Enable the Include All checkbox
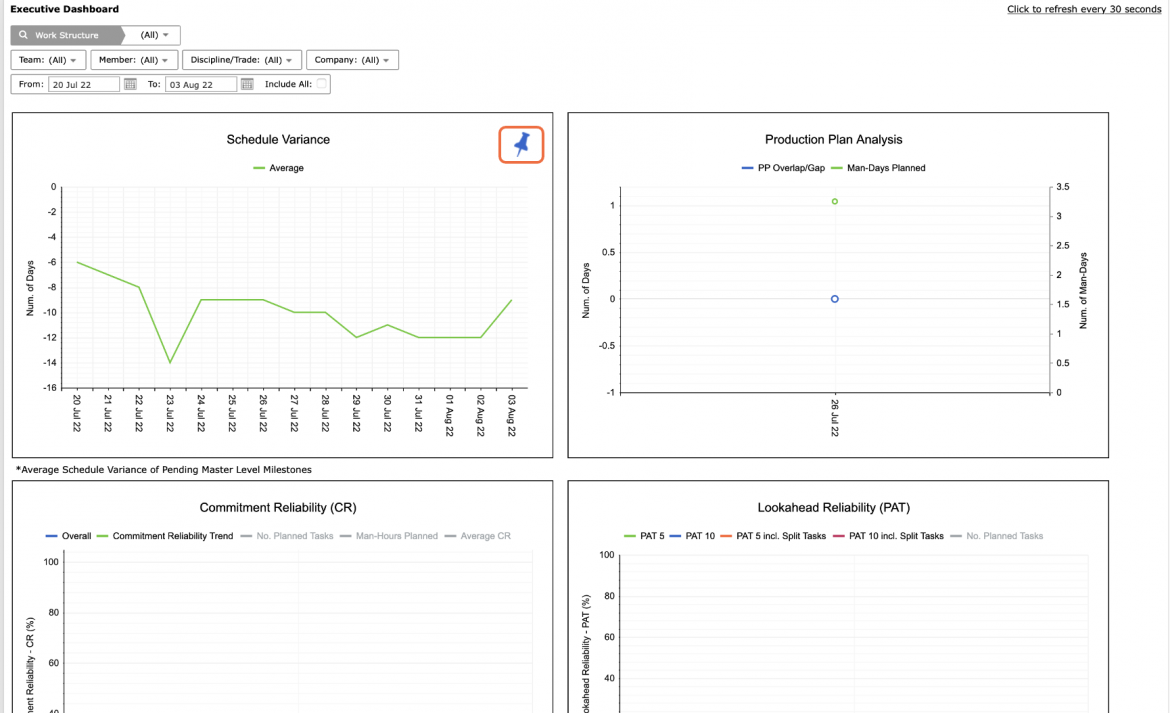Viewport: 1170px width, 713px height. click(x=321, y=84)
